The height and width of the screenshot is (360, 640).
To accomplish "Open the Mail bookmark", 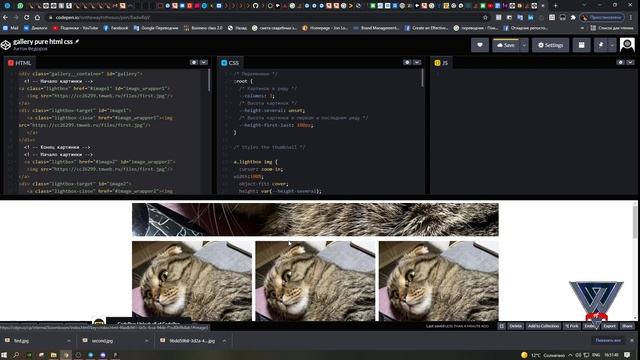I will tap(11, 28).
